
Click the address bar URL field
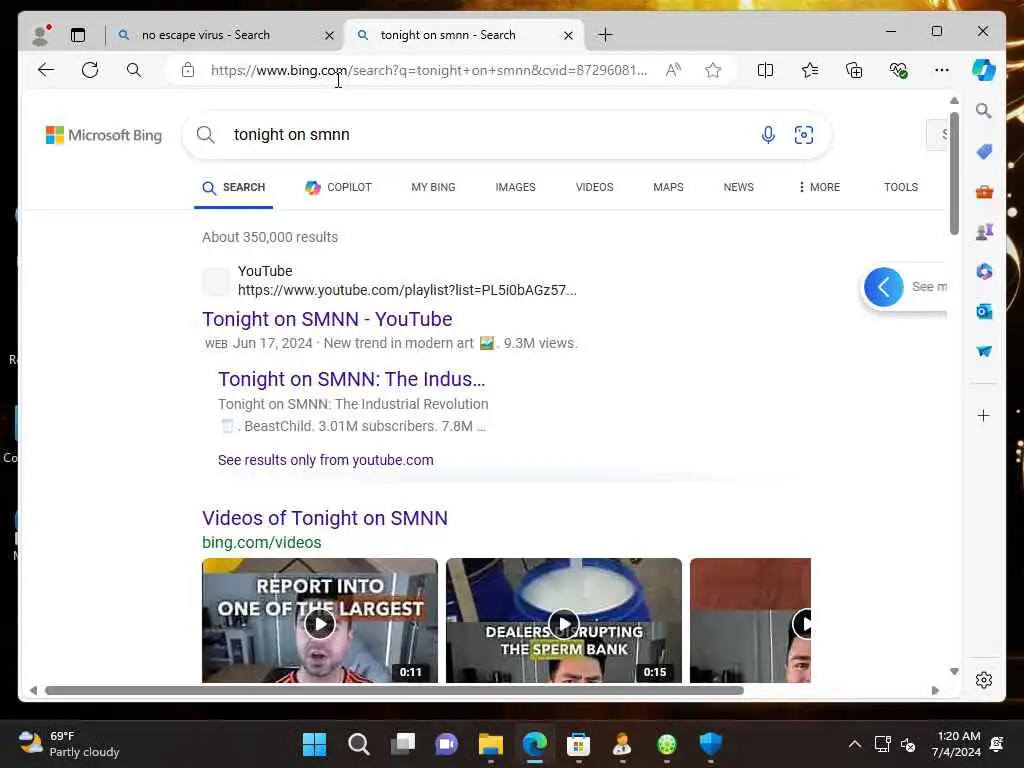pos(428,70)
